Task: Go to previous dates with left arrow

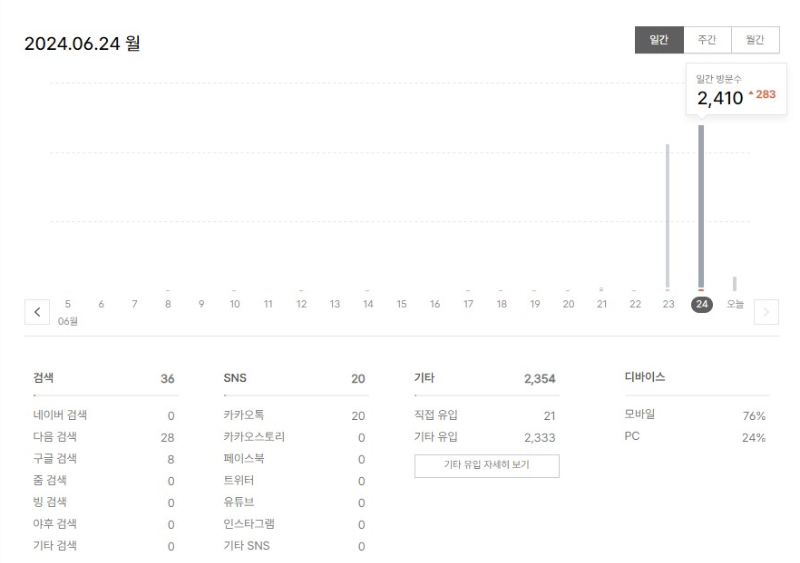Action: coord(37,312)
